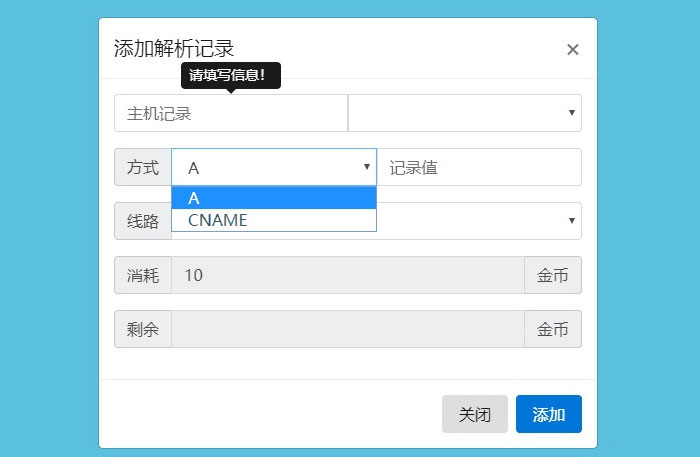The height and width of the screenshot is (457, 700).
Task: Close the dialog with the X icon
Action: (x=573, y=49)
